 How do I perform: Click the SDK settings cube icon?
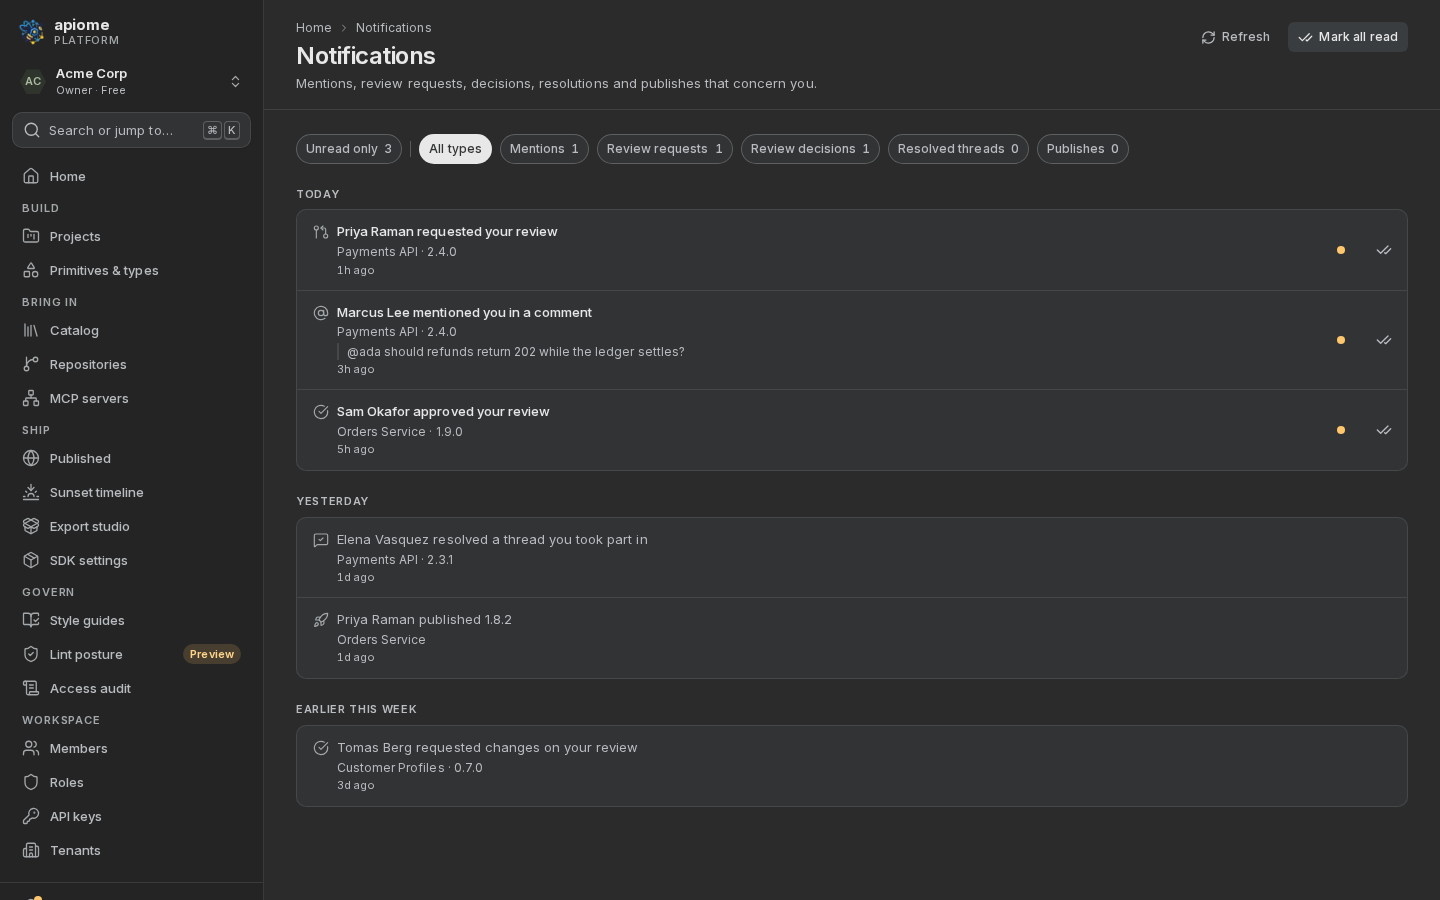(x=31, y=560)
